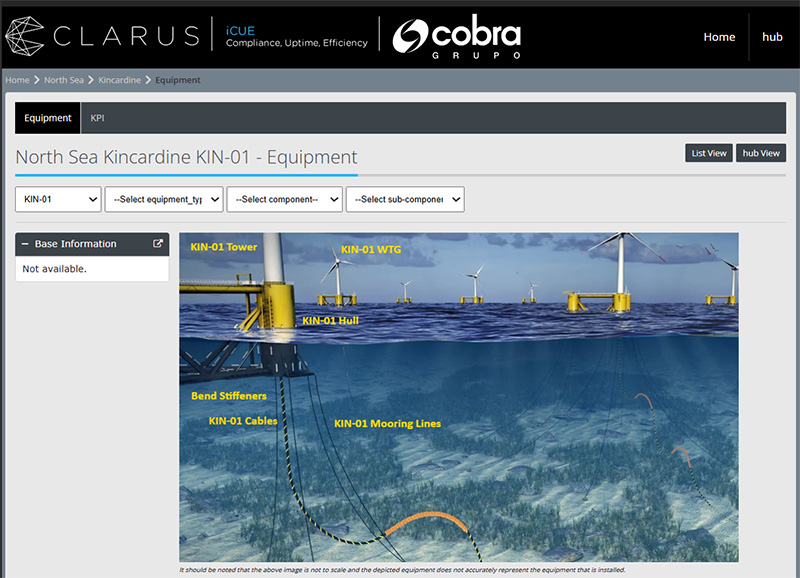Switch to the KPI tab
Screen dimensions: 800x578
tap(97, 118)
